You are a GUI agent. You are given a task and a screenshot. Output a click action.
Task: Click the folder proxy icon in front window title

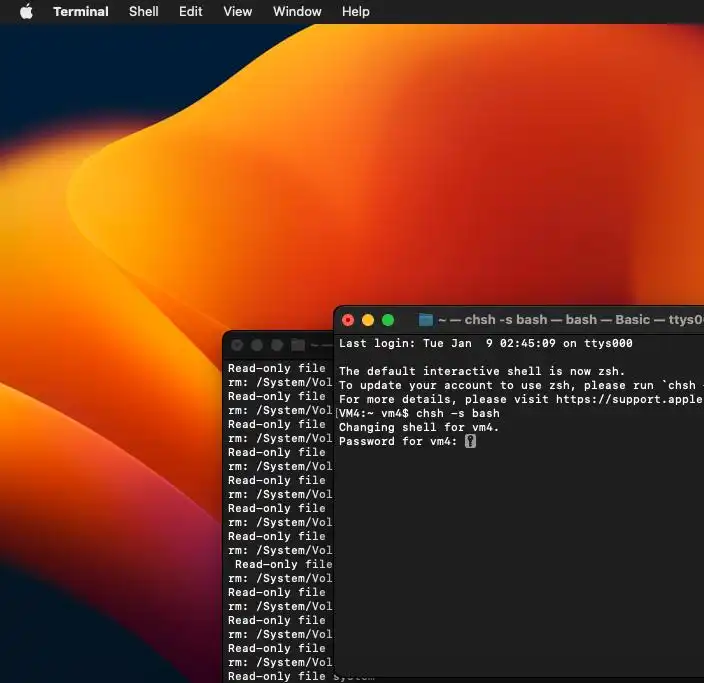(x=426, y=320)
